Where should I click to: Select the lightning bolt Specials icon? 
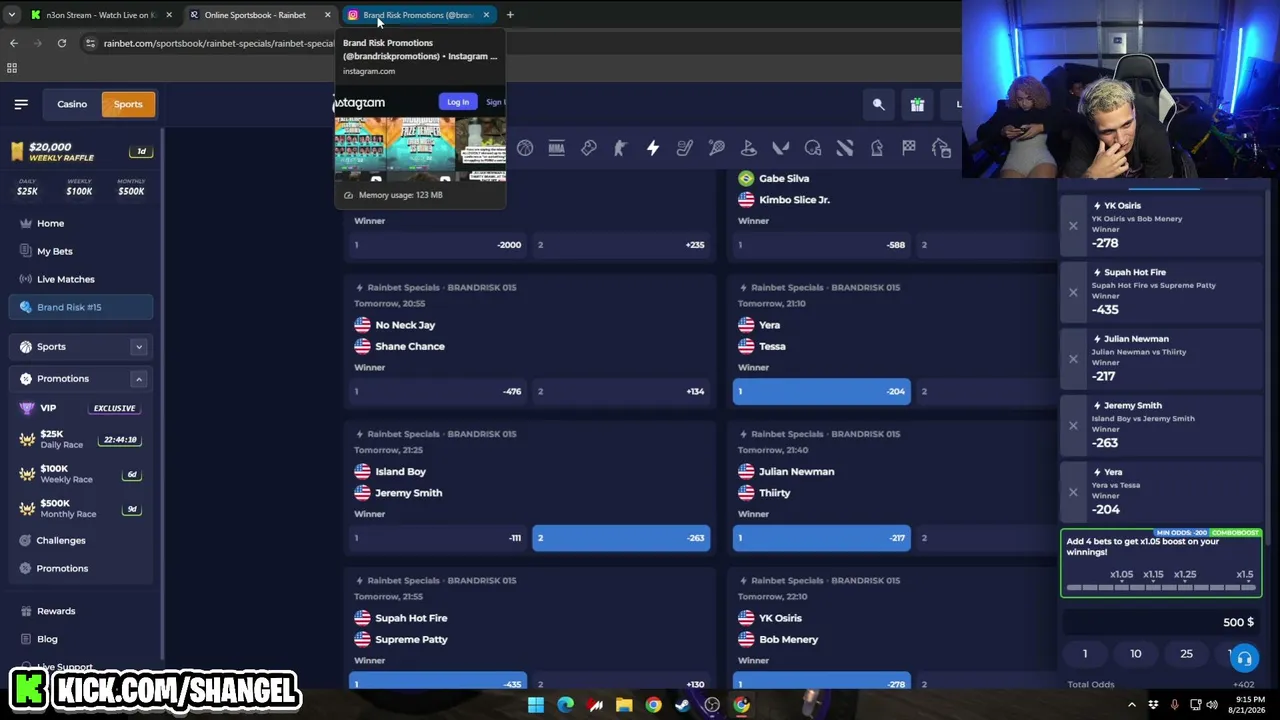point(653,148)
